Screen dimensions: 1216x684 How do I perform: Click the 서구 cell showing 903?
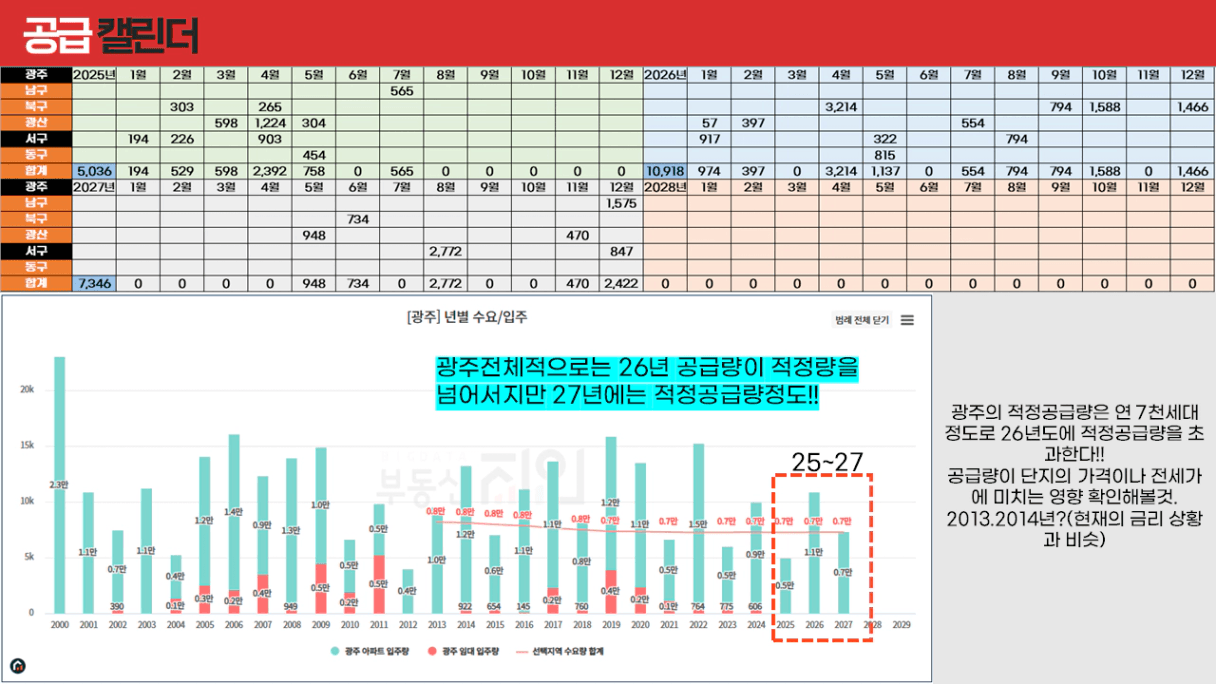click(x=270, y=139)
